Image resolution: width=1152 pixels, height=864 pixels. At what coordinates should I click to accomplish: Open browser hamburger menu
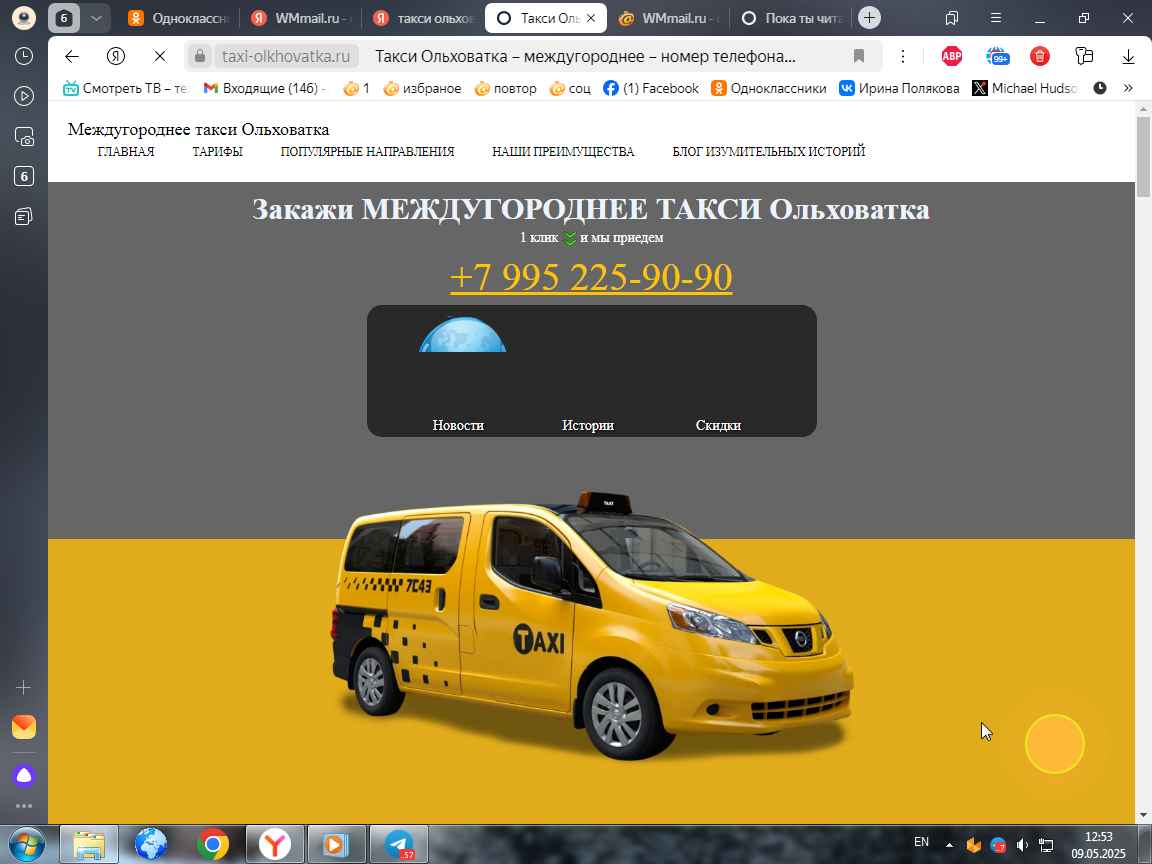tap(996, 18)
